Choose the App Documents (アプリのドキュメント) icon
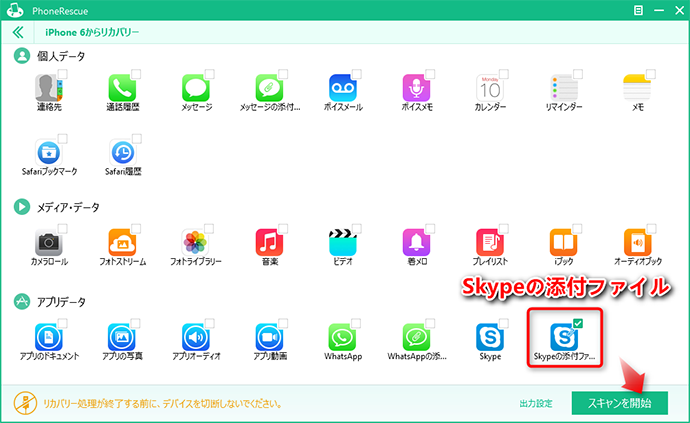 pyautogui.click(x=48, y=337)
